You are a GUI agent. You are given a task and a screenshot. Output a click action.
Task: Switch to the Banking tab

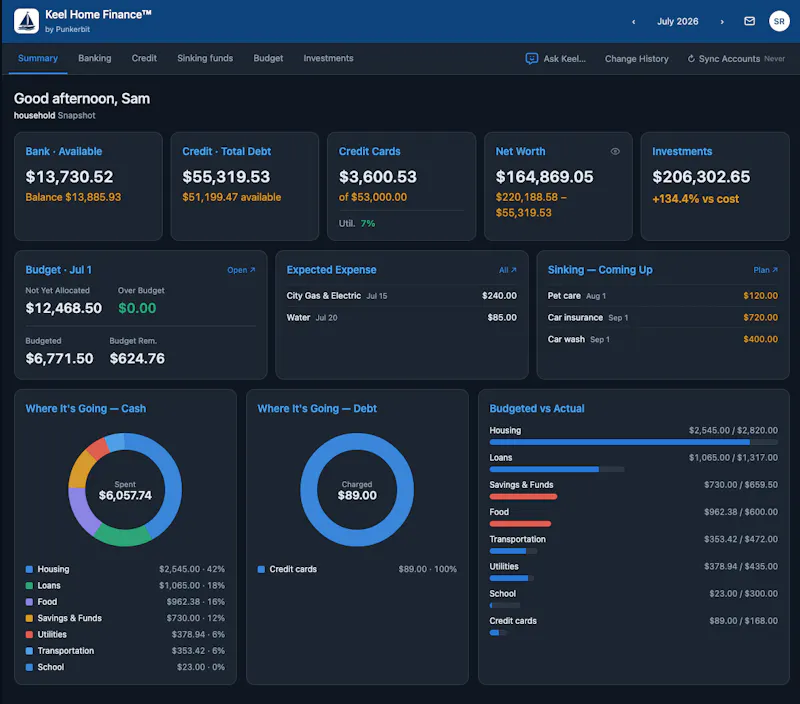tap(94, 58)
